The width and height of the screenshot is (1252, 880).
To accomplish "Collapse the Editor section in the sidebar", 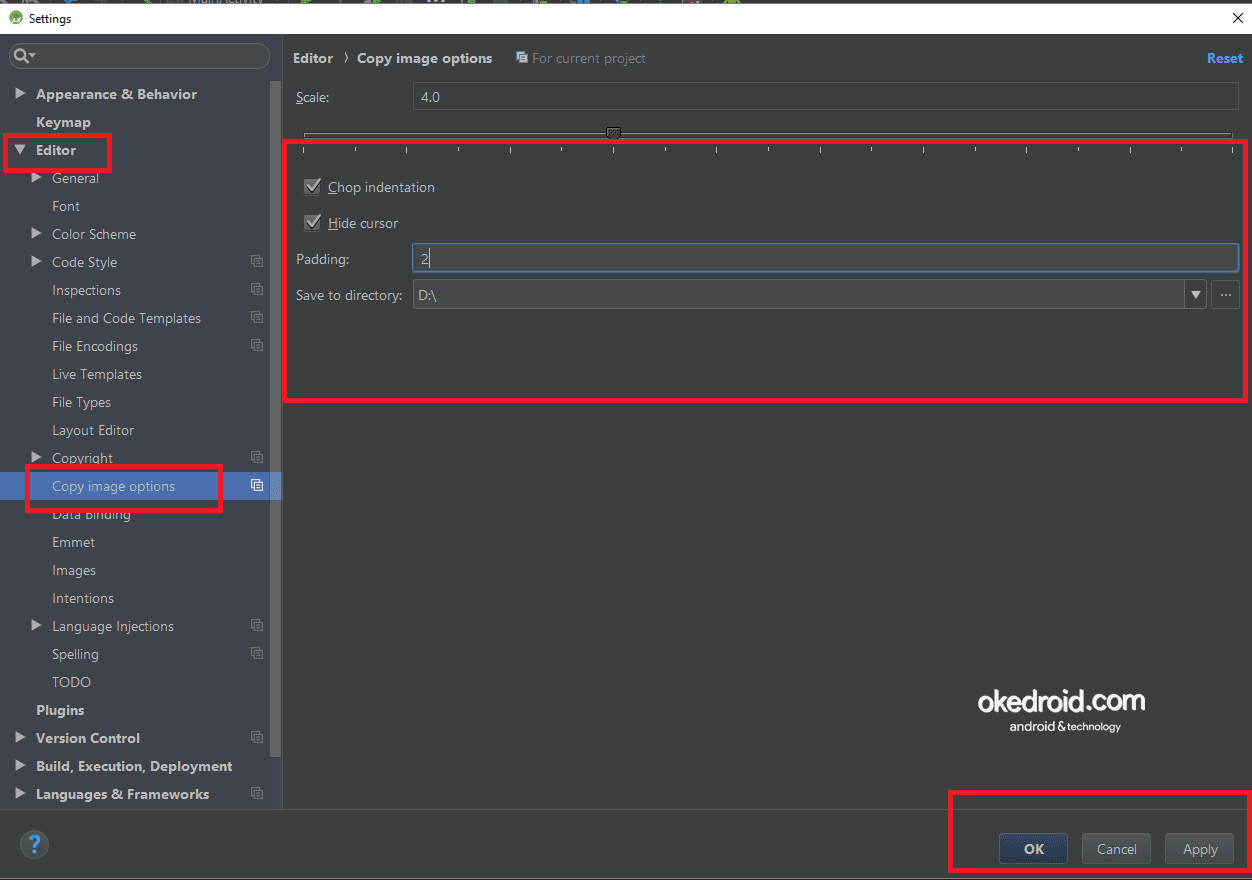I will coord(21,150).
